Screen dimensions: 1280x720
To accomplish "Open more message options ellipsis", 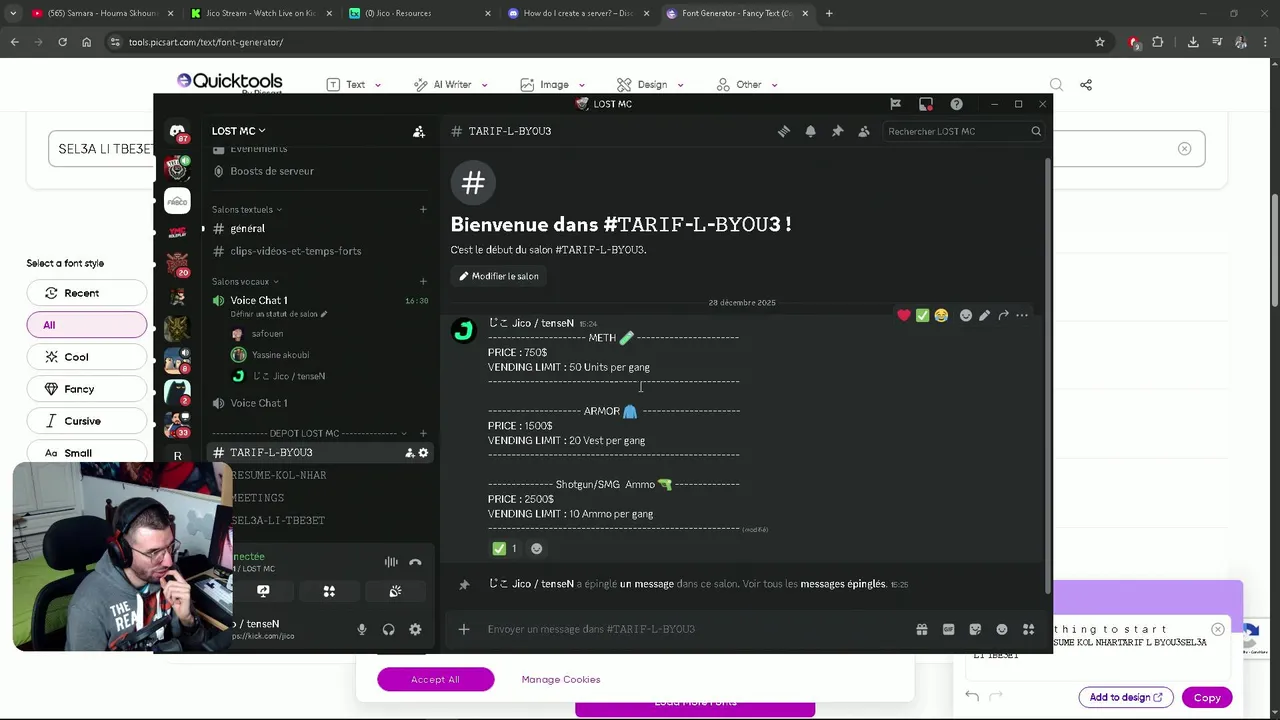I will click(x=1022, y=315).
